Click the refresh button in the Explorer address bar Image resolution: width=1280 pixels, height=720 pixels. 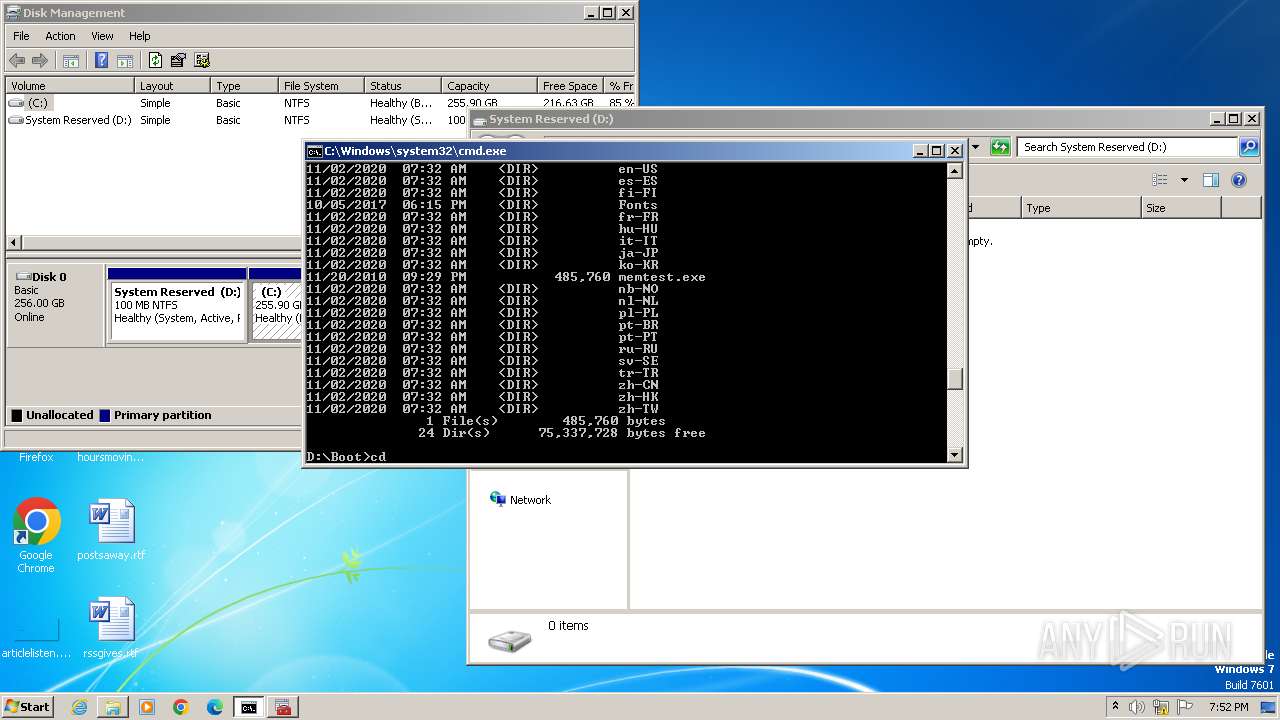(1000, 147)
